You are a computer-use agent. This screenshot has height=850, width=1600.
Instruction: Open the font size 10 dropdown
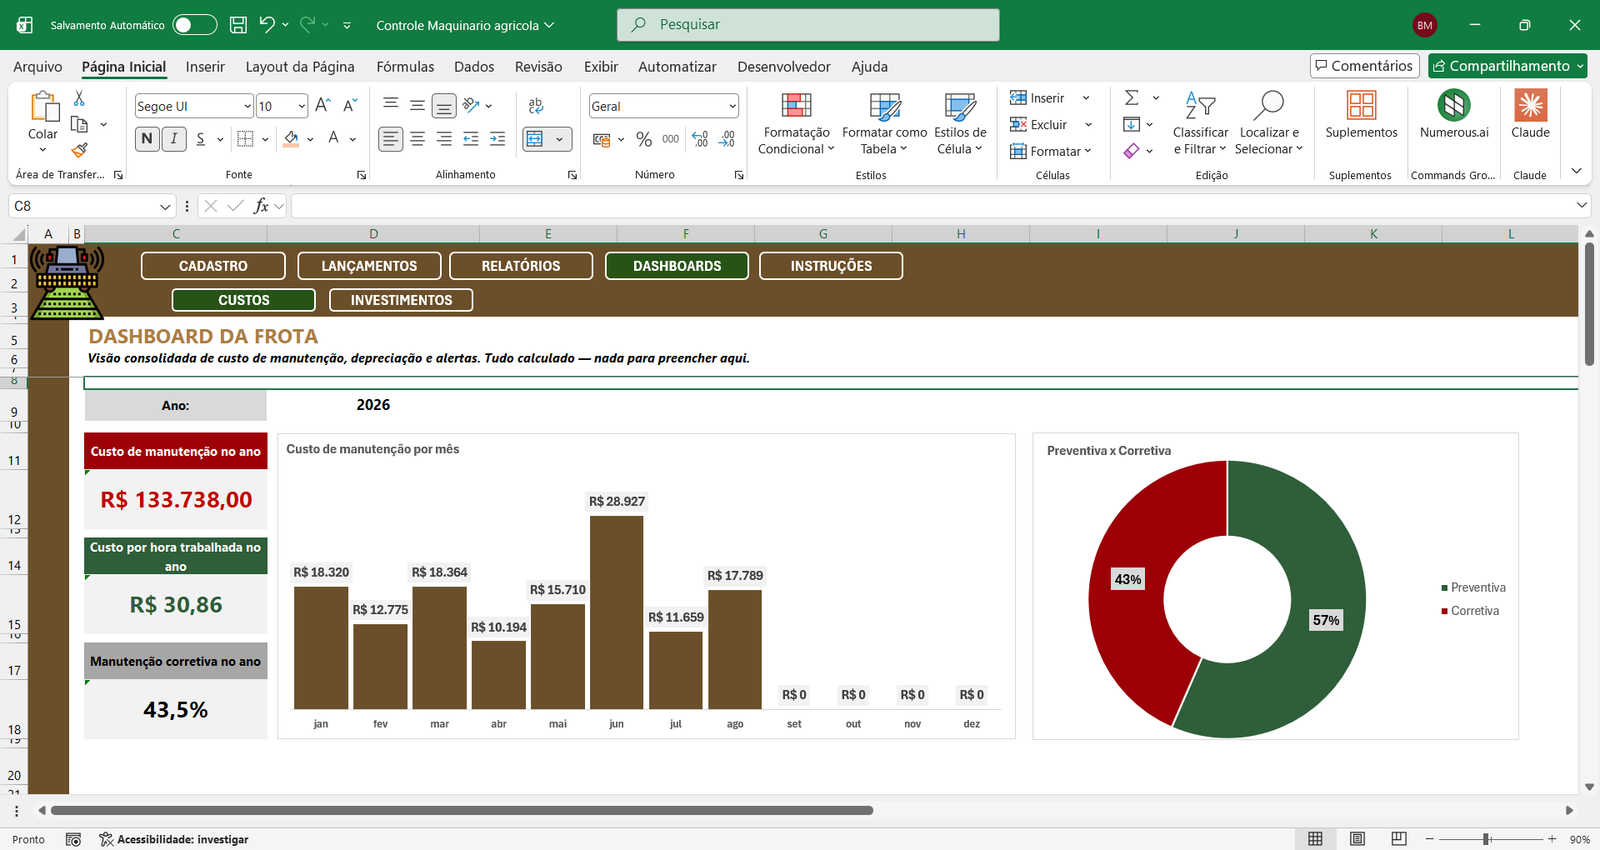coord(301,106)
